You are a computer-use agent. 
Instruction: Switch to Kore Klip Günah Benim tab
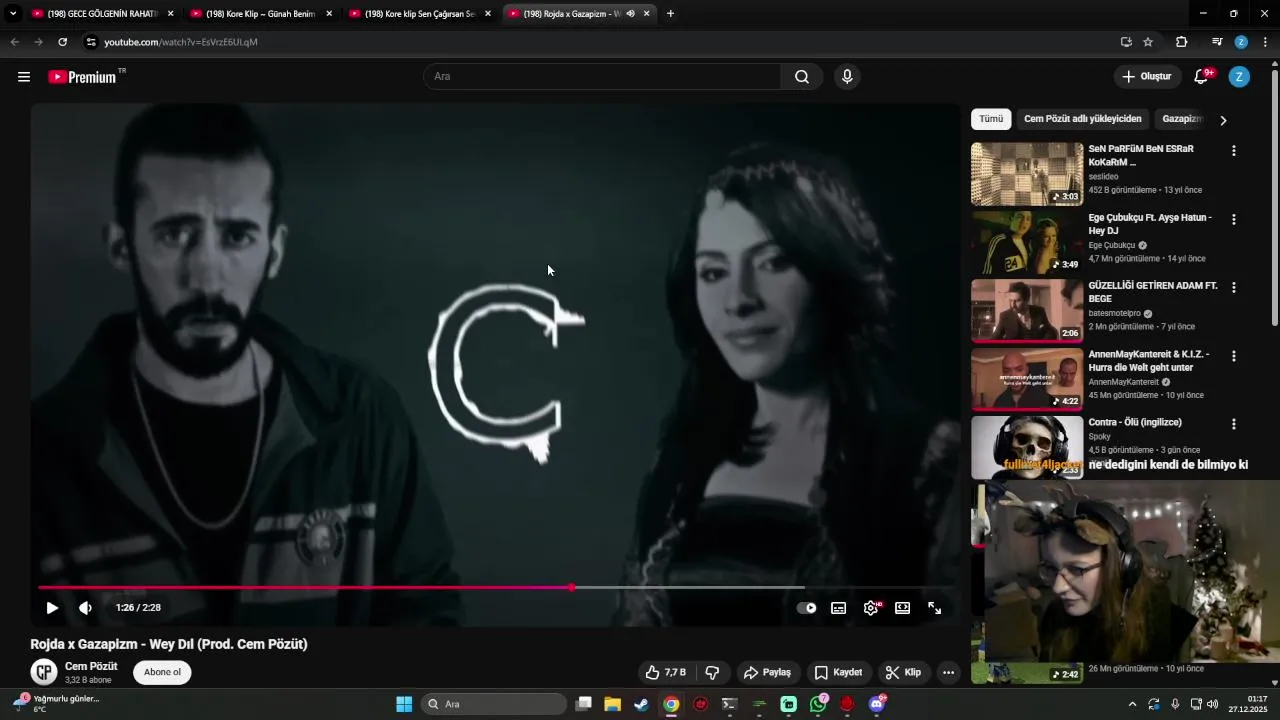[260, 14]
